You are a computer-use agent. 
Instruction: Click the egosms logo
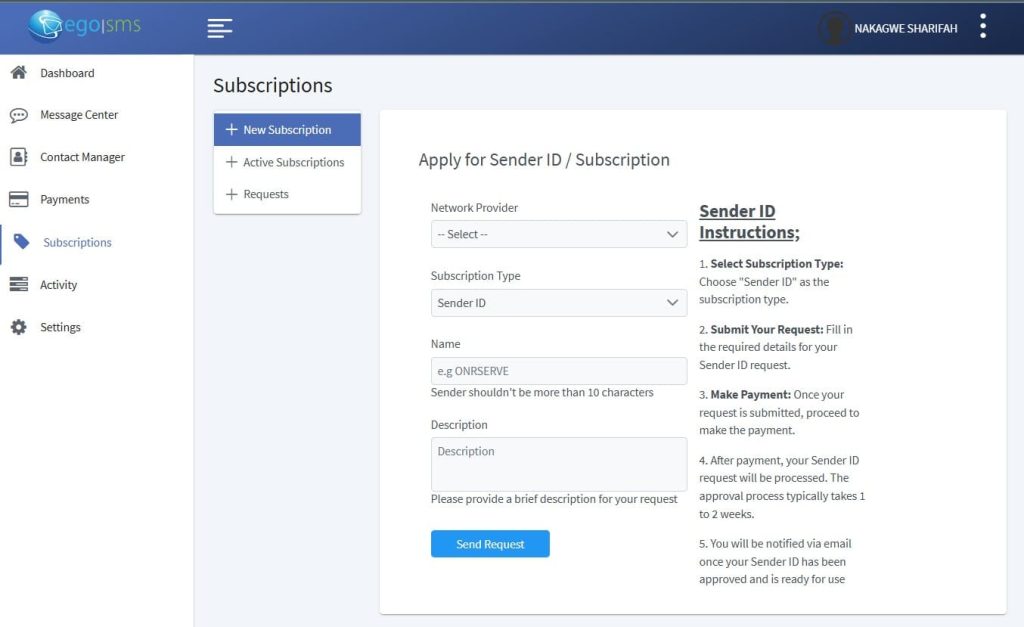(x=85, y=26)
